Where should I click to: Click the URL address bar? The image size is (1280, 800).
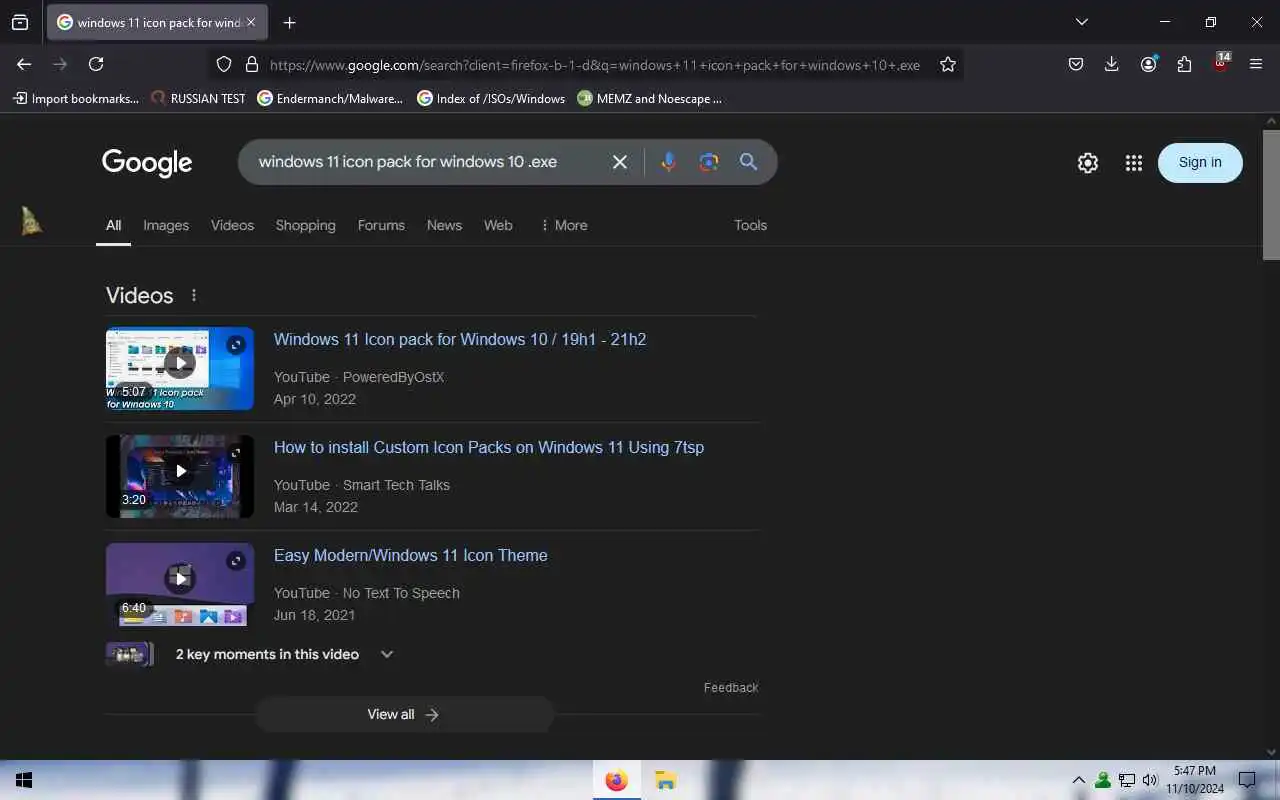click(594, 65)
